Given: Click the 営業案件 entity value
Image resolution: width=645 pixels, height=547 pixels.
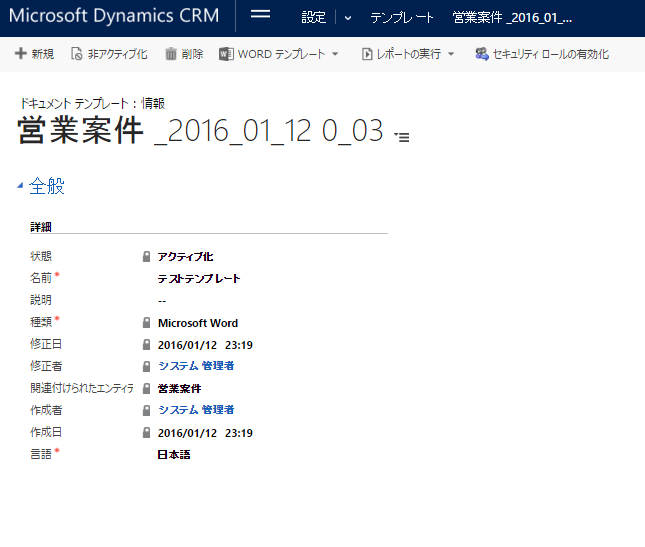Looking at the screenshot, I should 179,389.
